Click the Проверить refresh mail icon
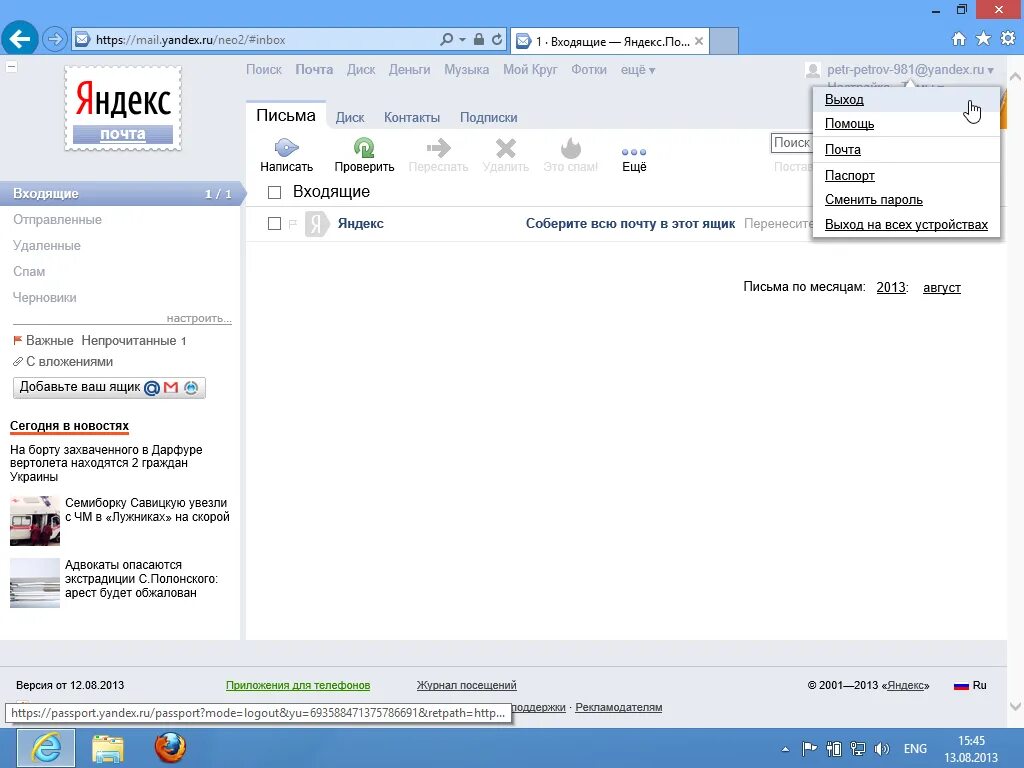The width and height of the screenshot is (1024, 768). [x=364, y=148]
